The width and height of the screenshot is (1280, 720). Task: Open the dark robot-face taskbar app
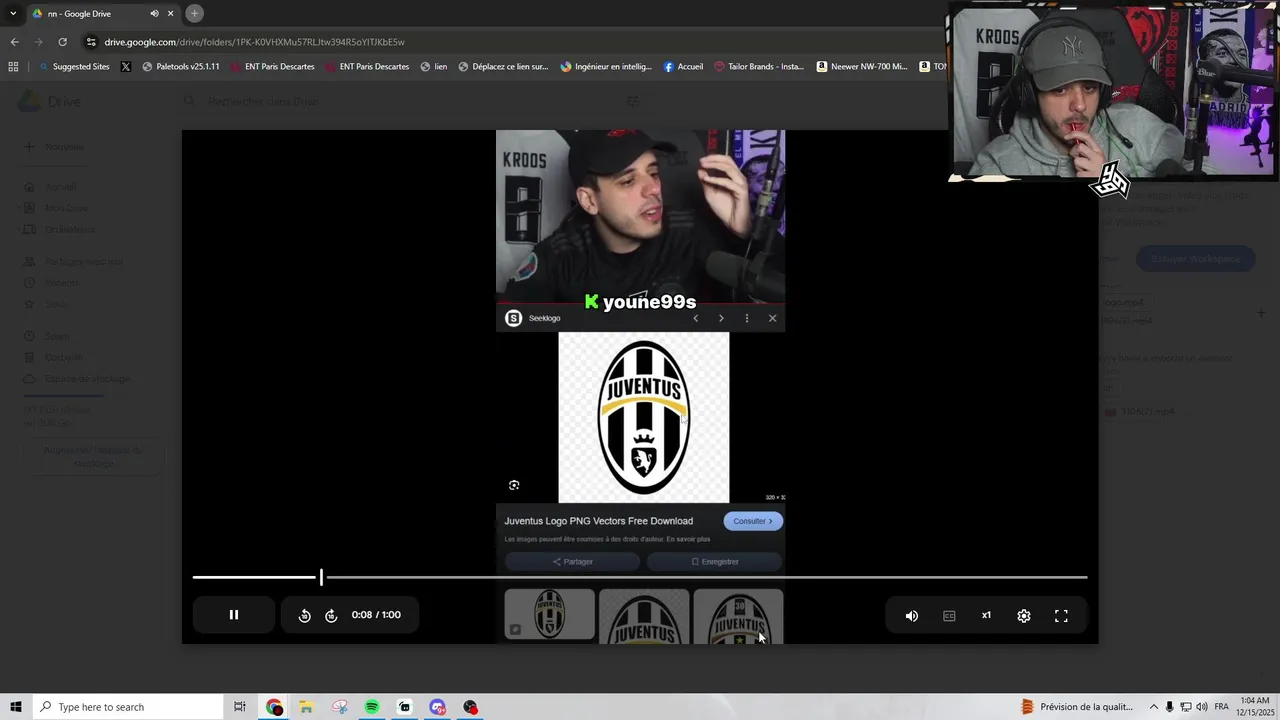[x=405, y=707]
